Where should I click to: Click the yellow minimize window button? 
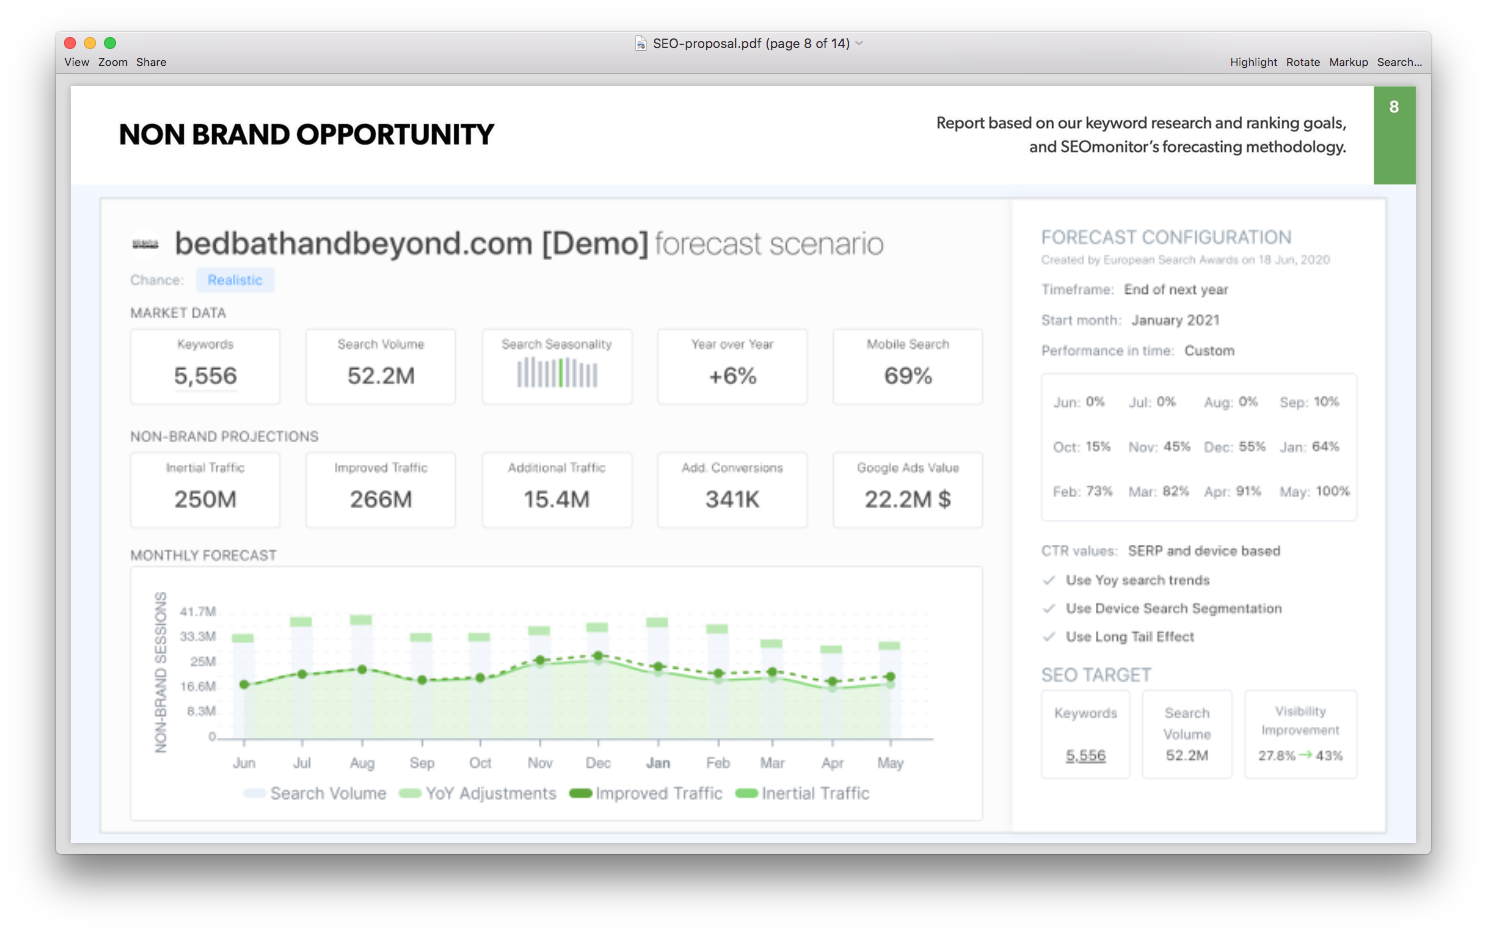[x=90, y=43]
